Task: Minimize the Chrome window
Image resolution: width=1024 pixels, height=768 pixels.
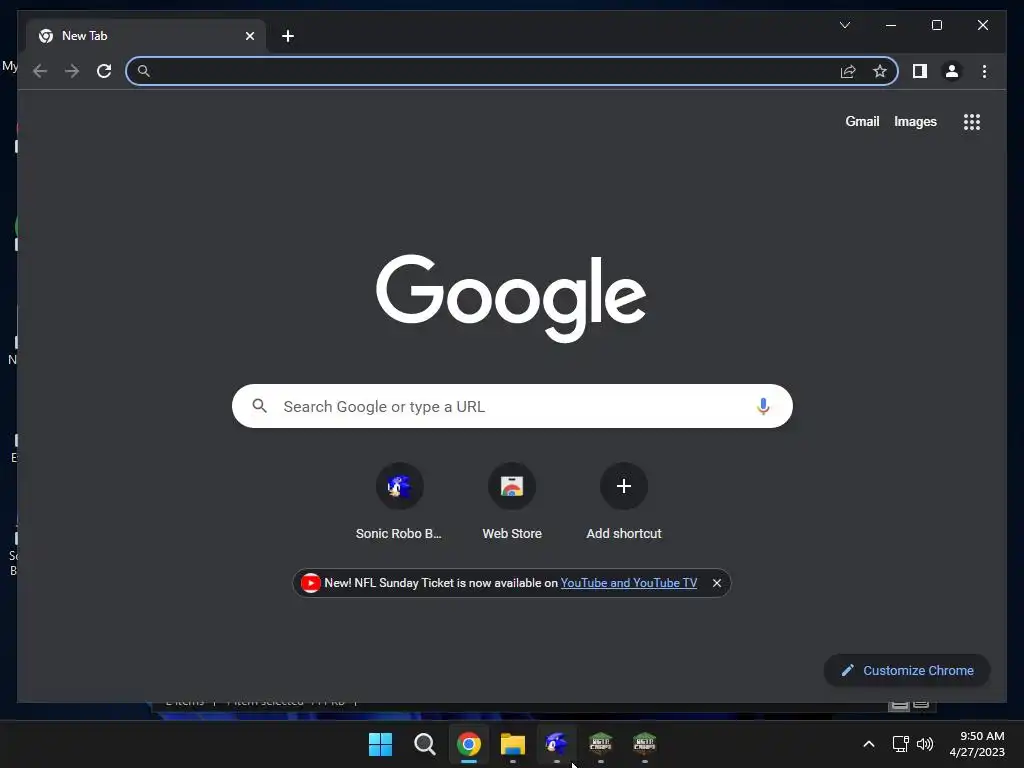Action: click(x=891, y=25)
